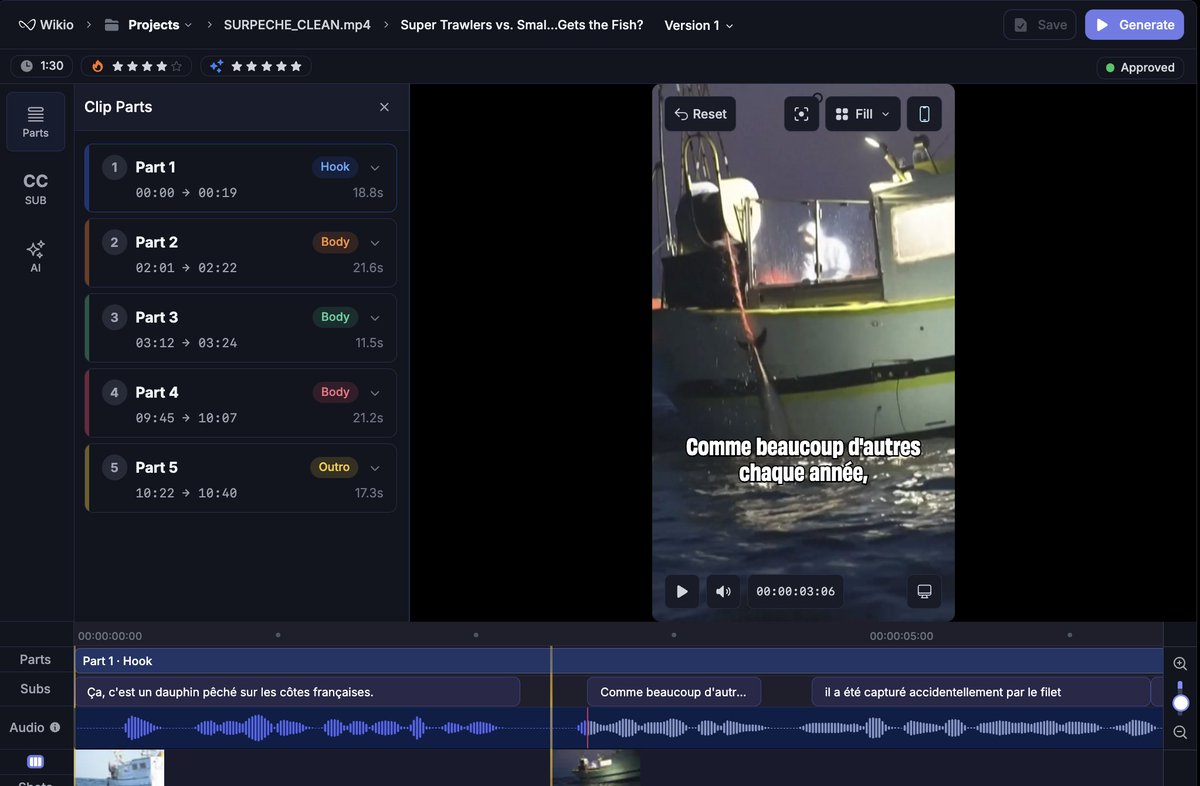
Task: Open the Fill mode dropdown
Action: point(862,114)
